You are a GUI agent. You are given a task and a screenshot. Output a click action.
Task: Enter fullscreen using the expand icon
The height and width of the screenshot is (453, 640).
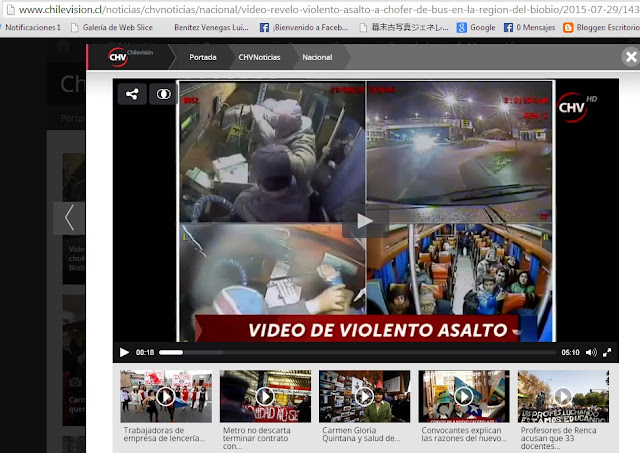click(607, 352)
